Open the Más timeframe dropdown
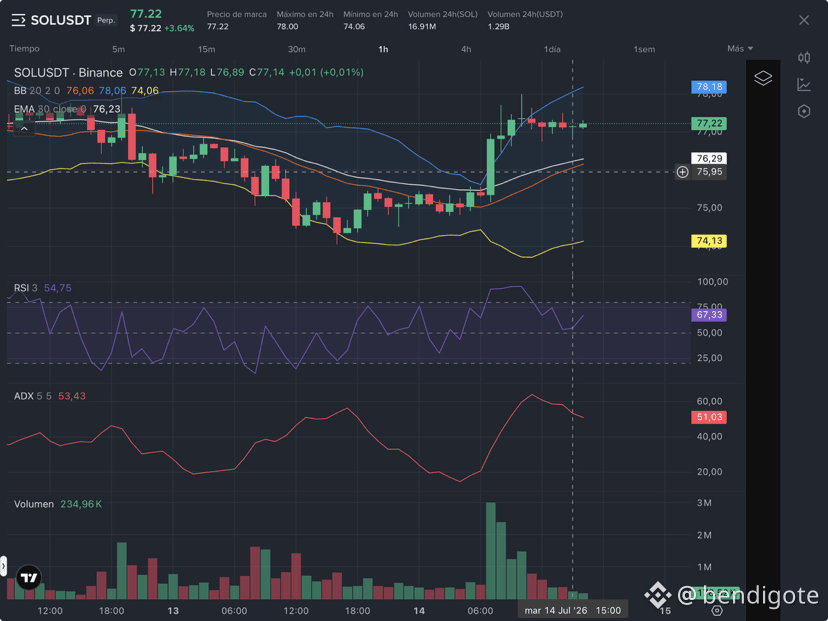The image size is (828, 621). tap(740, 49)
